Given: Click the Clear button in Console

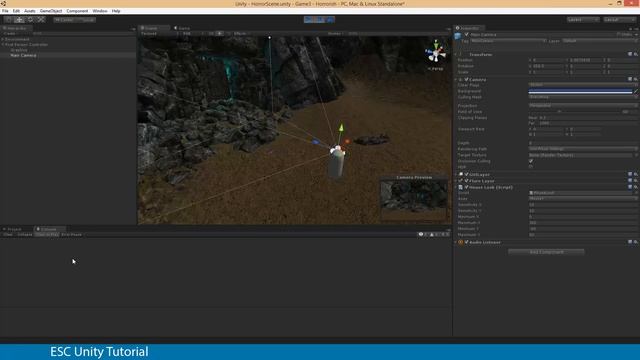Looking at the screenshot, I should click(8, 235).
